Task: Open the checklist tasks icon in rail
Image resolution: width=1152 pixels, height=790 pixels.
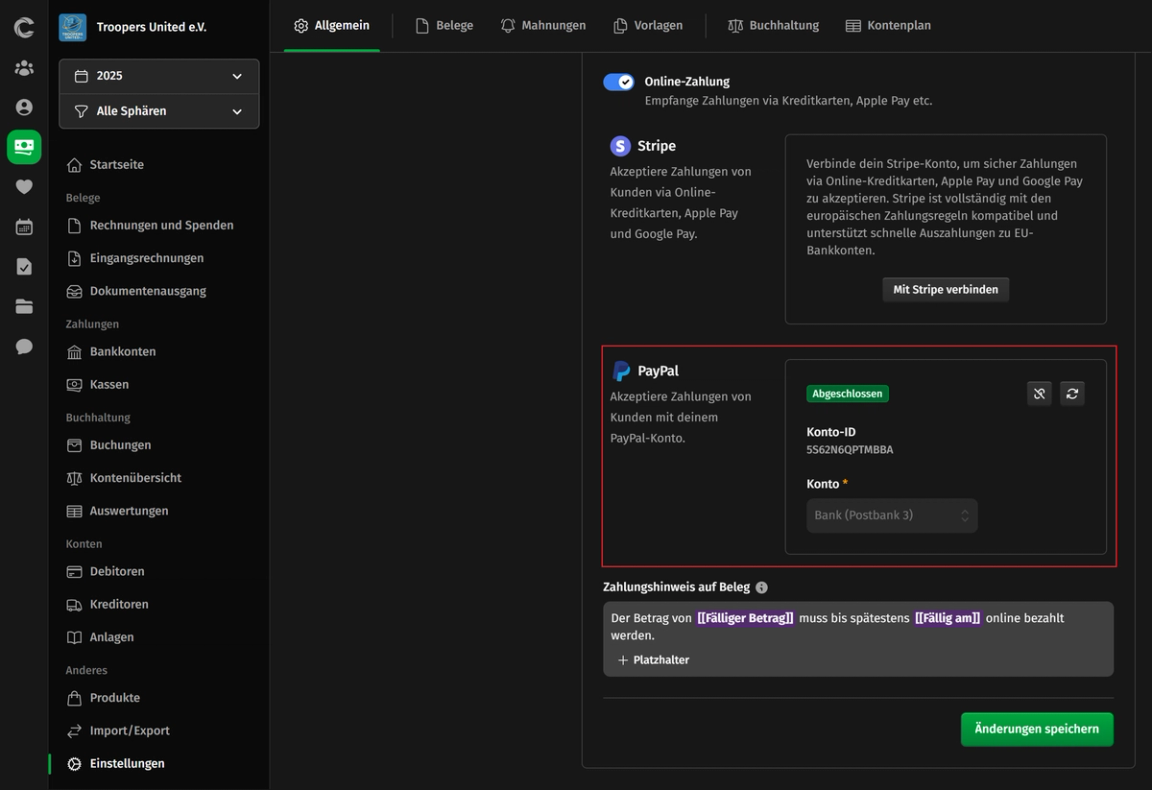Action: click(24, 266)
